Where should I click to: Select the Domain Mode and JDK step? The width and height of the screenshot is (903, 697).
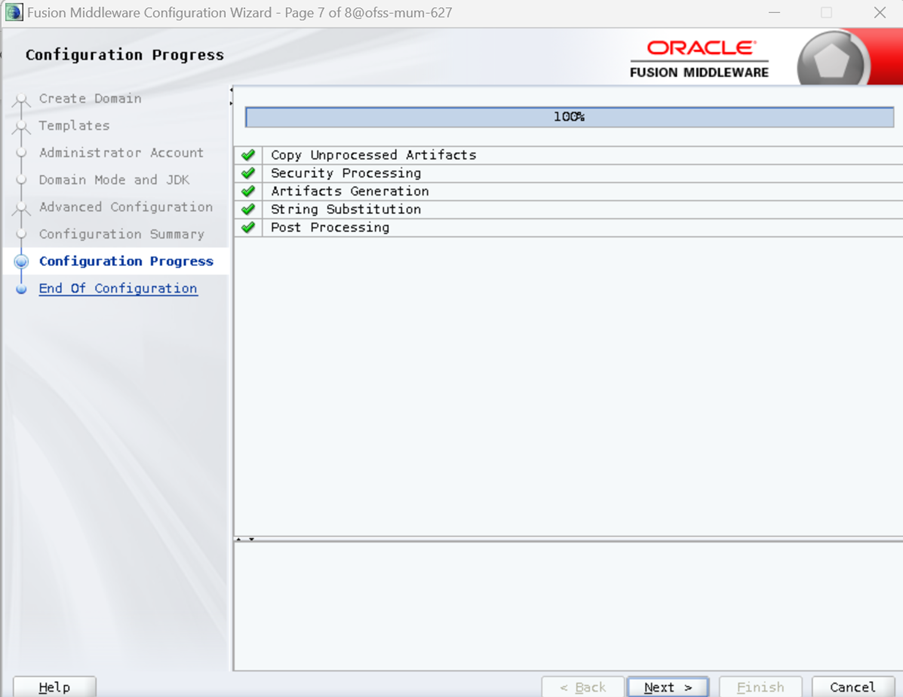click(x=114, y=180)
